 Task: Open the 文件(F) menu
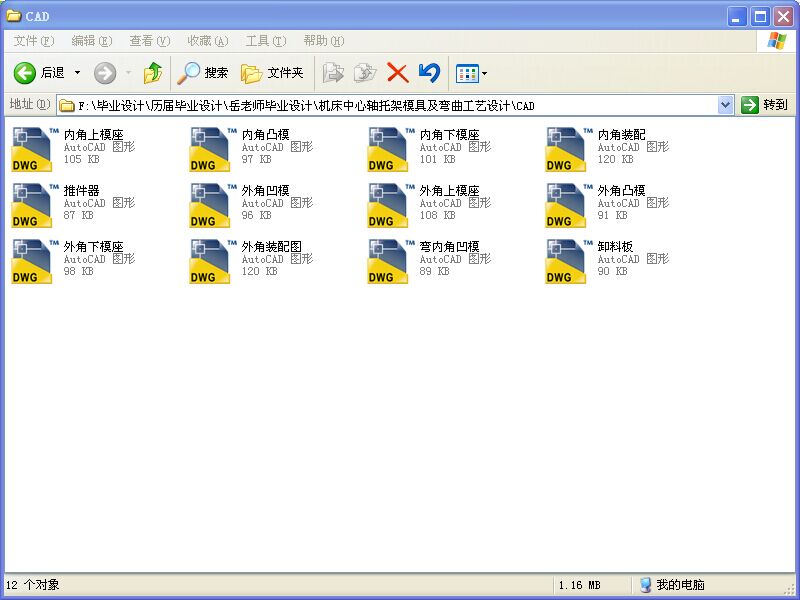tap(34, 41)
